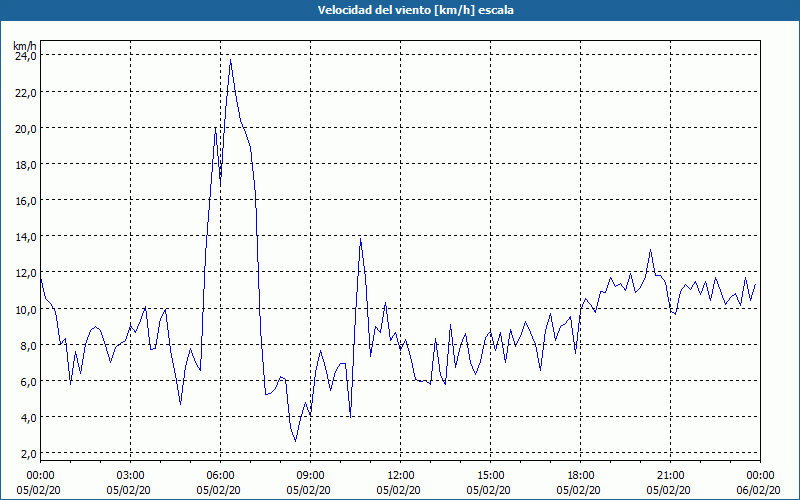The height and width of the screenshot is (500, 800).
Task: Select the "06:00" time label
Action: coord(220,476)
